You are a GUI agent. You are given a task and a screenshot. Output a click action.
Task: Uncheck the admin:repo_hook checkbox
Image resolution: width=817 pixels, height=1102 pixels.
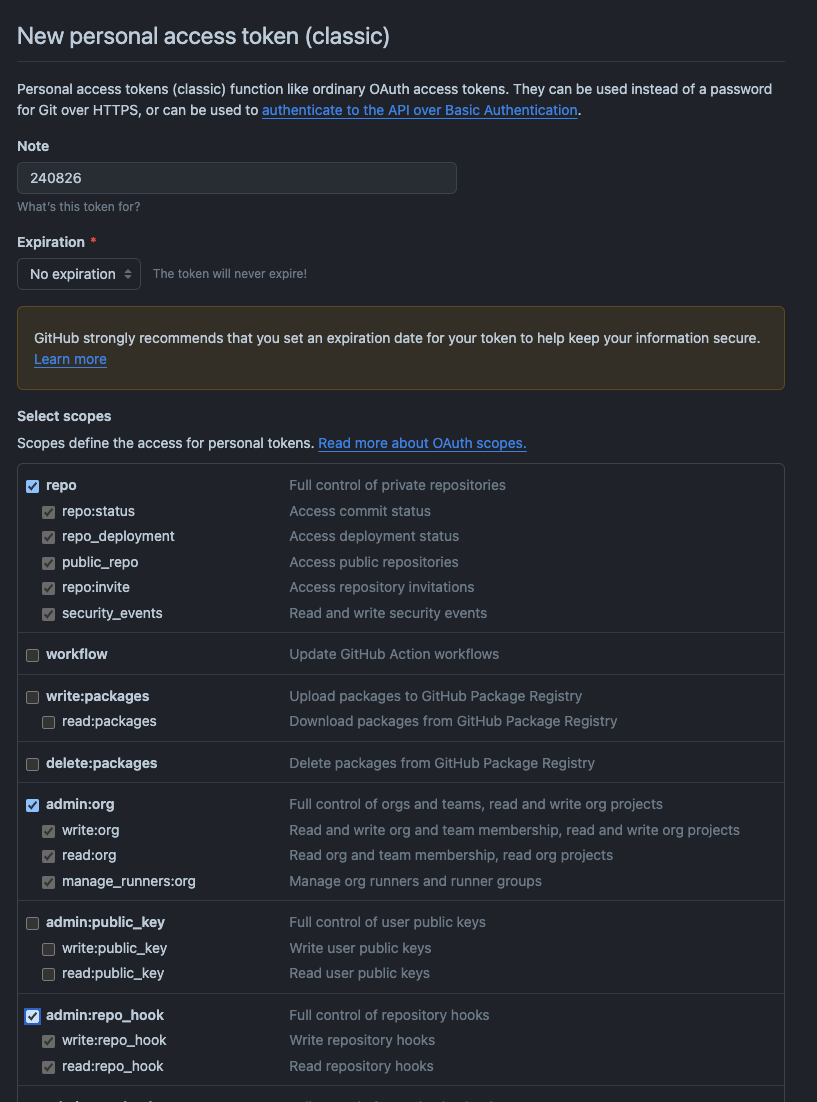click(32, 1016)
